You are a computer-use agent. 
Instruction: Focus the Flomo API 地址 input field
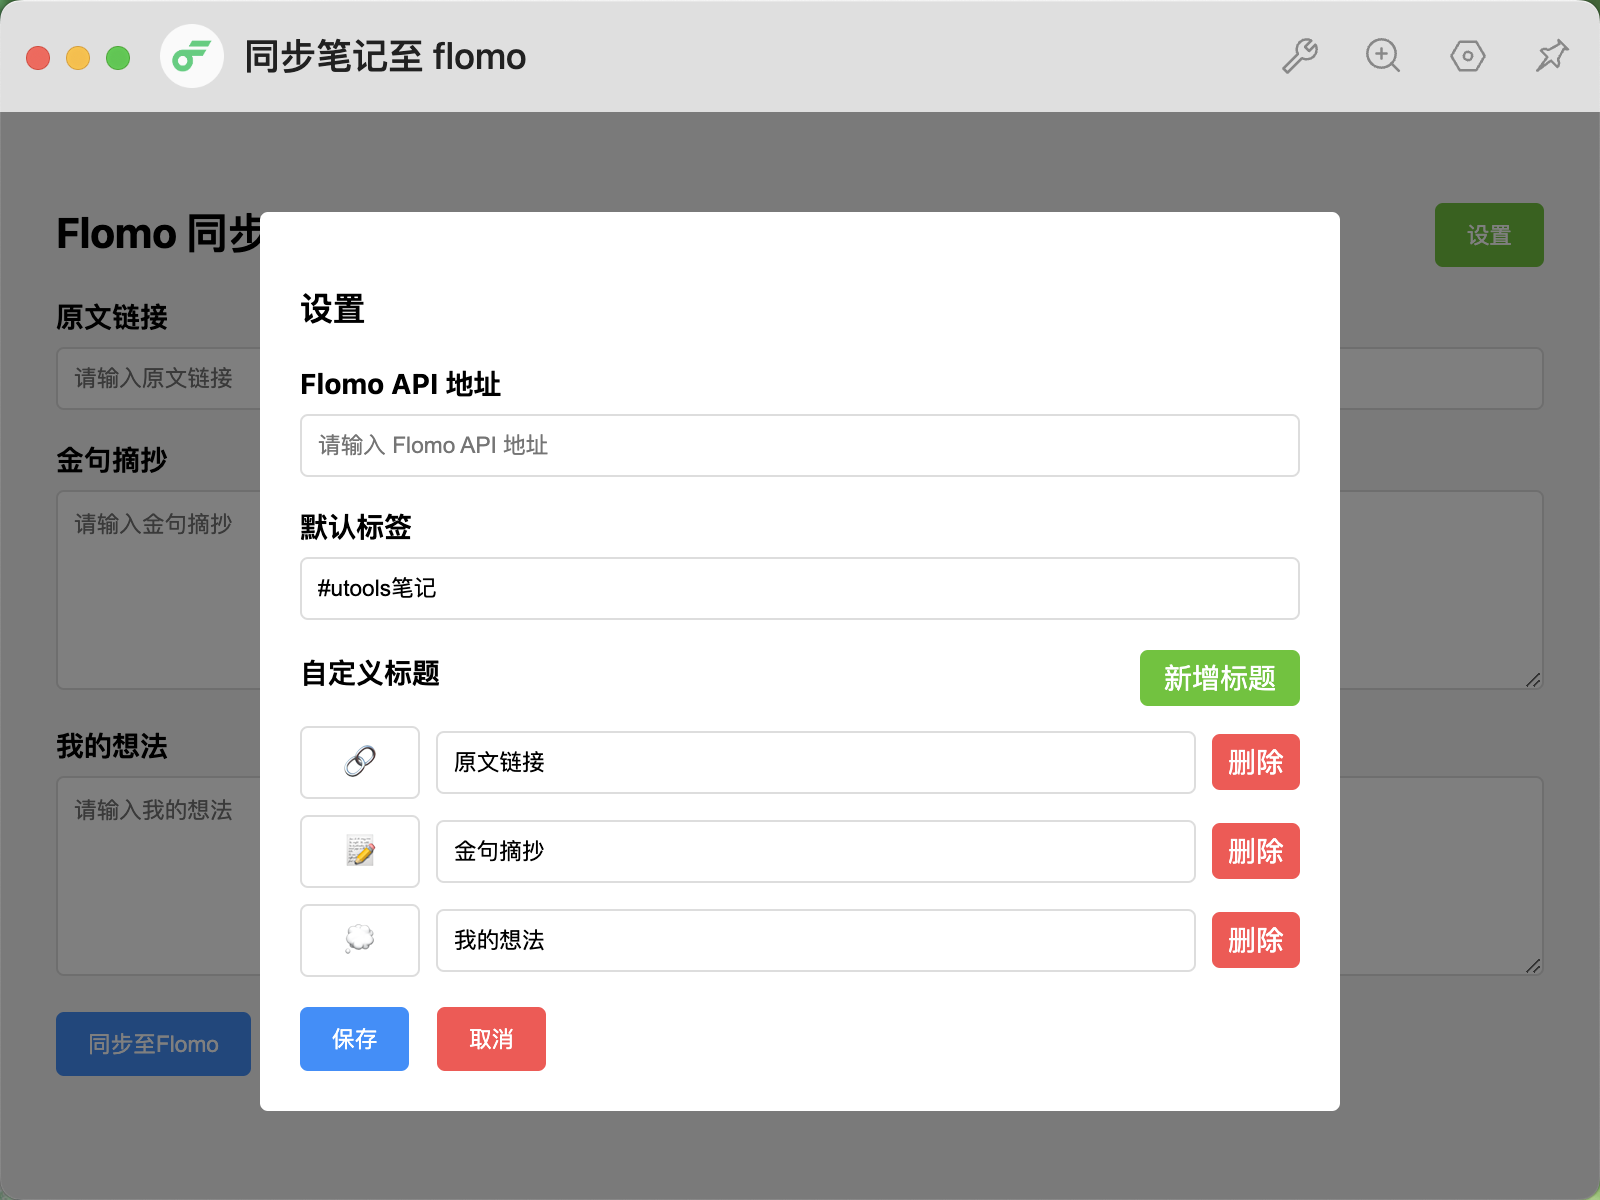click(800, 445)
